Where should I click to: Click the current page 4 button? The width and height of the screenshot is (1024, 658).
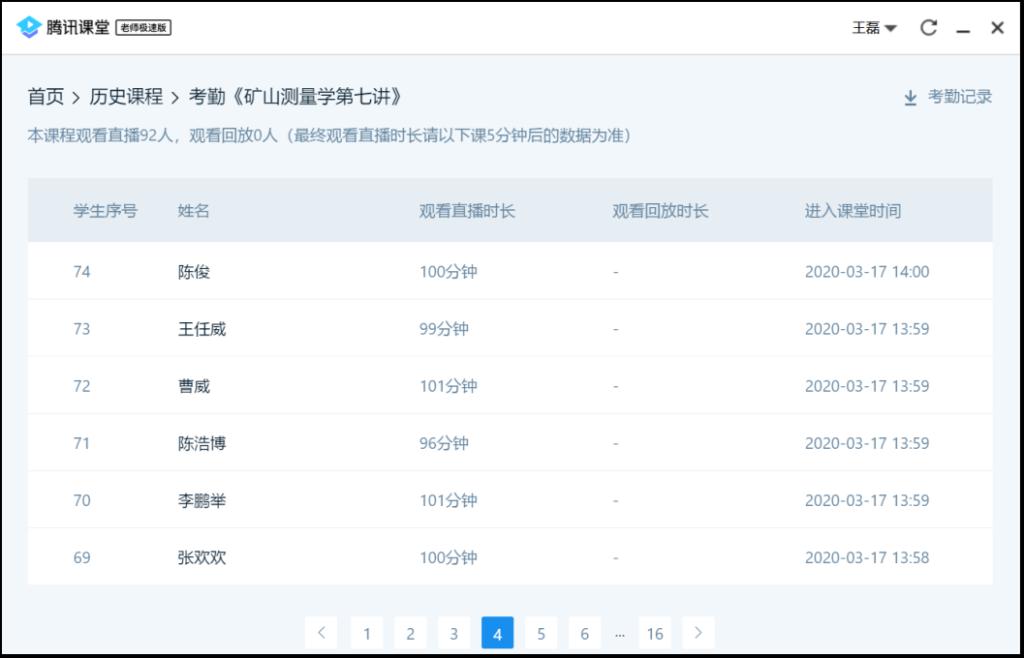[x=497, y=633]
